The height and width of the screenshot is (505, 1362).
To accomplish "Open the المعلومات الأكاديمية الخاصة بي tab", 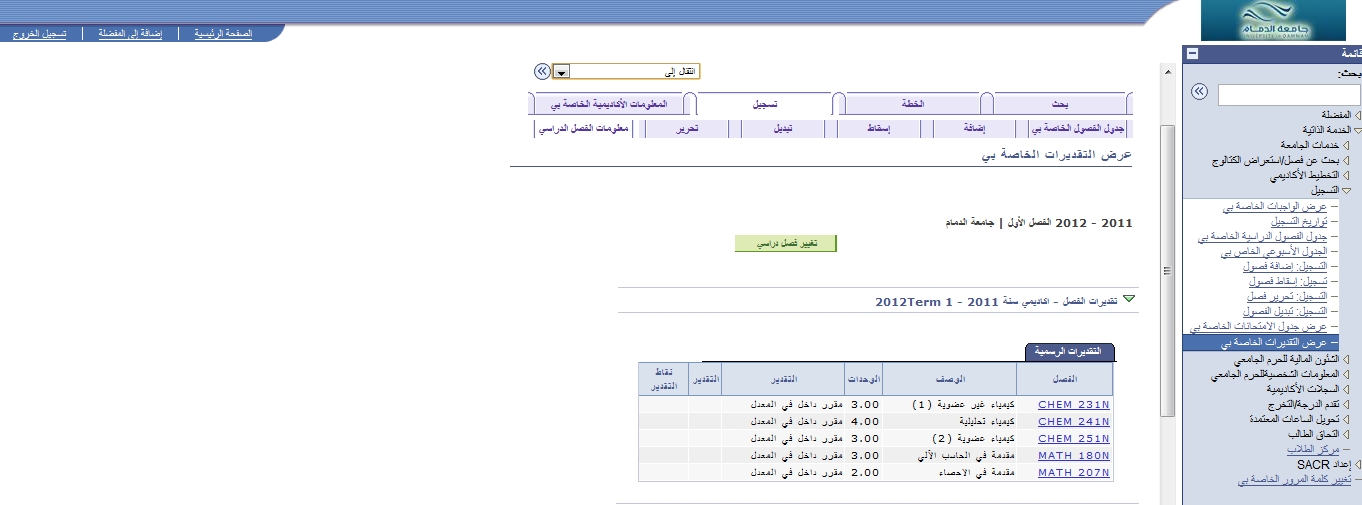I will pyautogui.click(x=609, y=103).
